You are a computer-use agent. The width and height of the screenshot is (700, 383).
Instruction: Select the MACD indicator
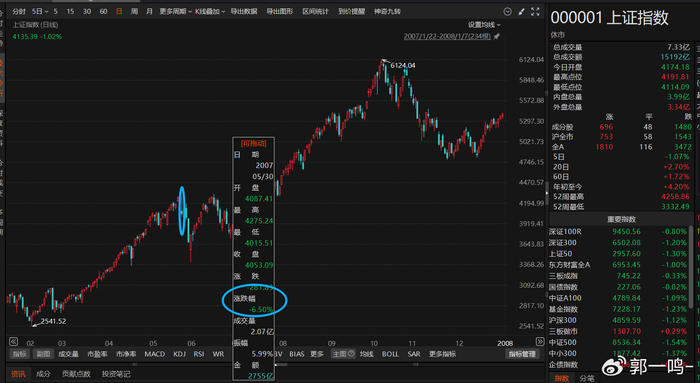click(x=155, y=354)
